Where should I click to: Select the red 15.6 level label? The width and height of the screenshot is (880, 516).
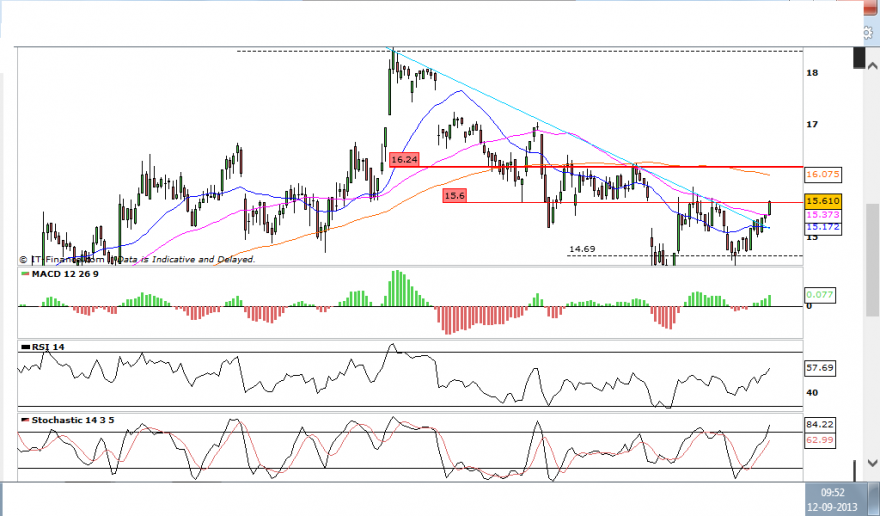[454, 195]
